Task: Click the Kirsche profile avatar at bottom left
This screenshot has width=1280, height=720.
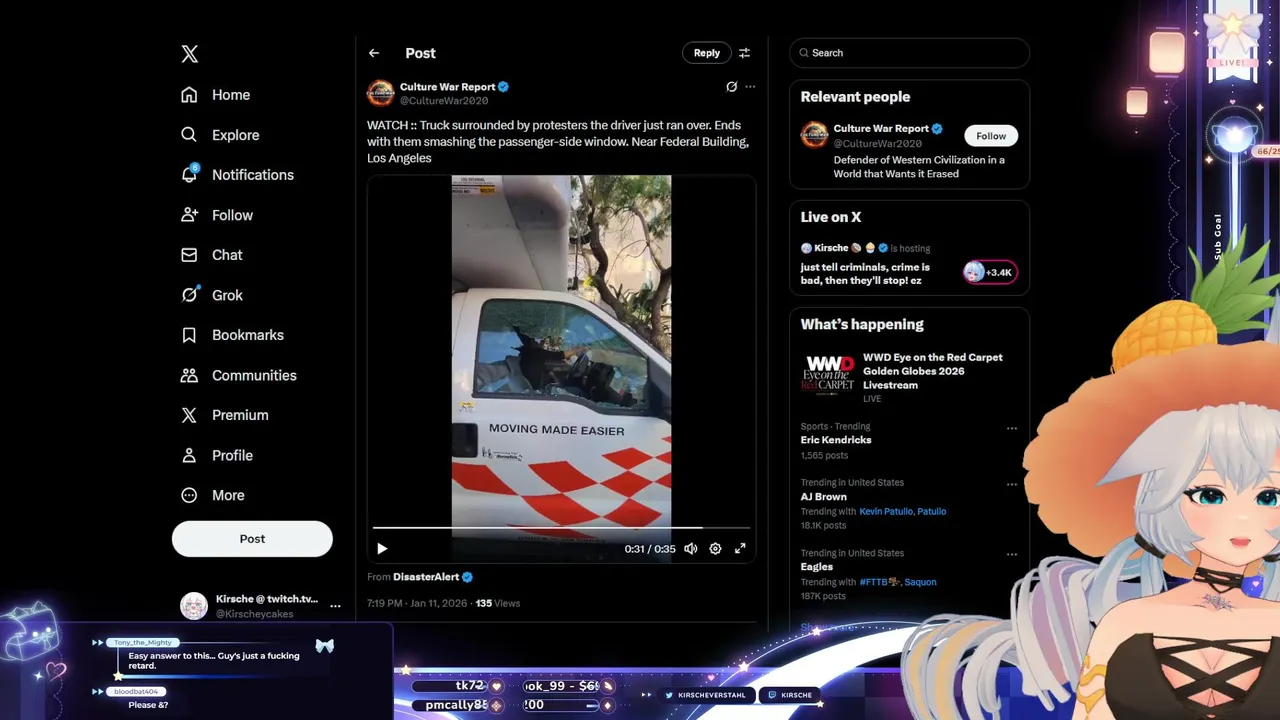Action: (194, 606)
